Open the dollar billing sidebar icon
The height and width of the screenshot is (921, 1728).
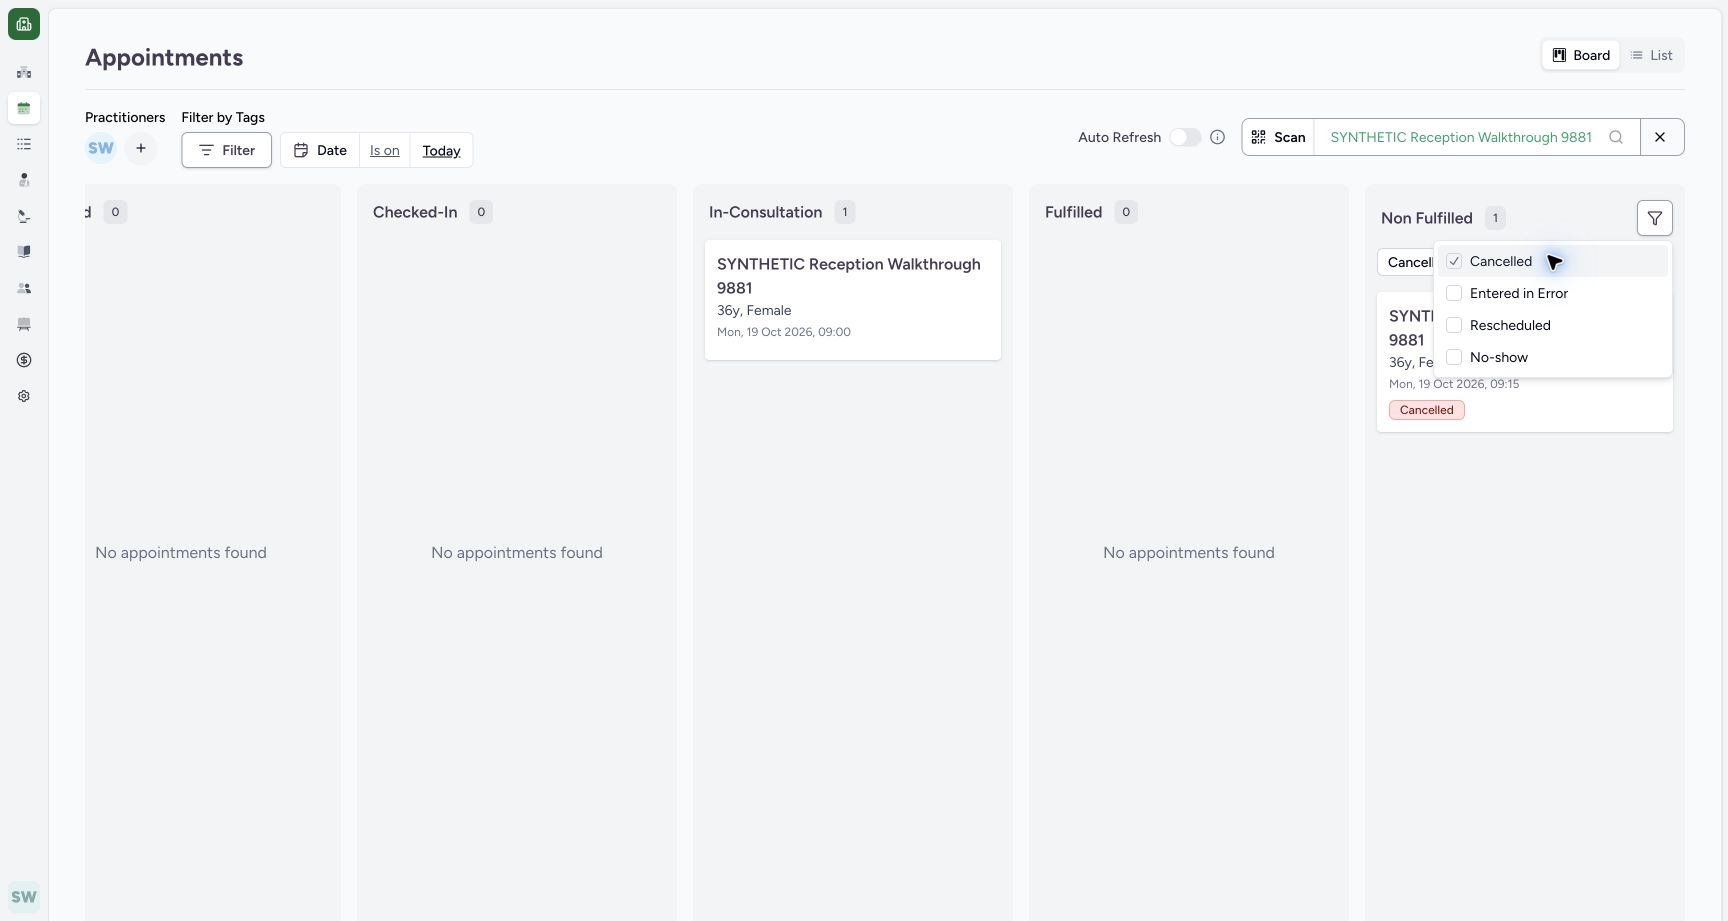point(24,360)
